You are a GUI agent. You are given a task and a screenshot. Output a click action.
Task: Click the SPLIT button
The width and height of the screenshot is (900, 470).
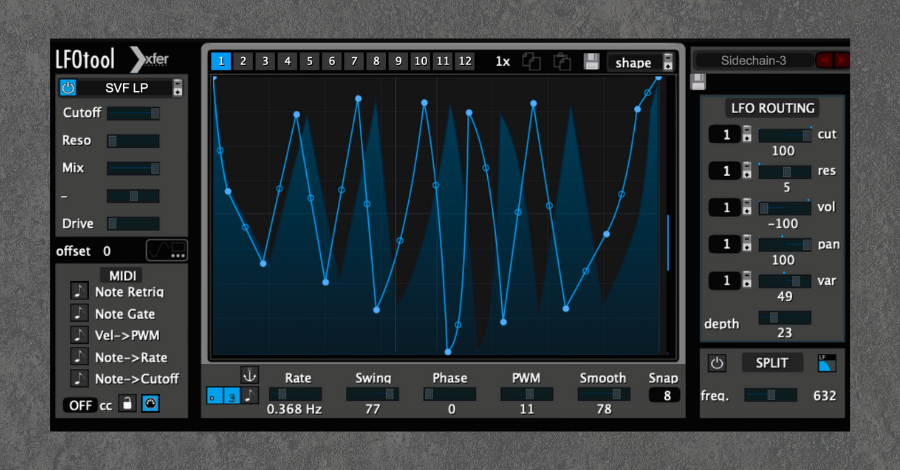pos(771,363)
